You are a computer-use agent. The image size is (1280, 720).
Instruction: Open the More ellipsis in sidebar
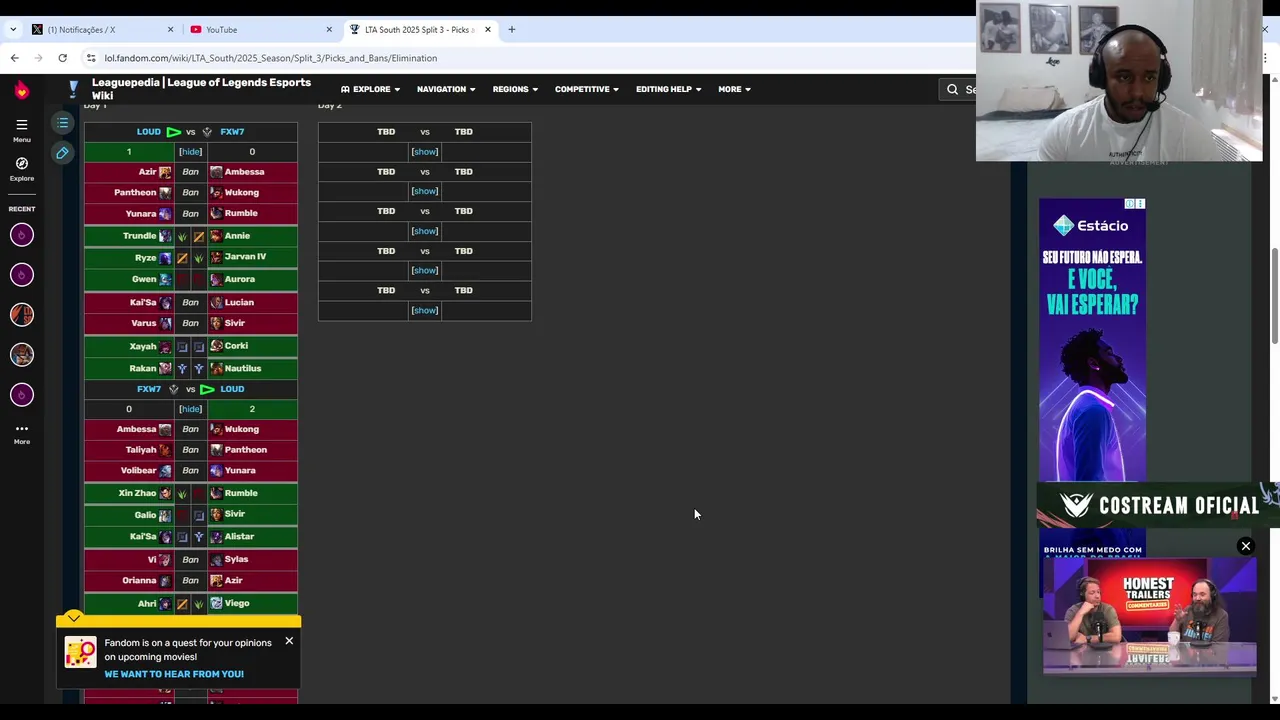21,429
